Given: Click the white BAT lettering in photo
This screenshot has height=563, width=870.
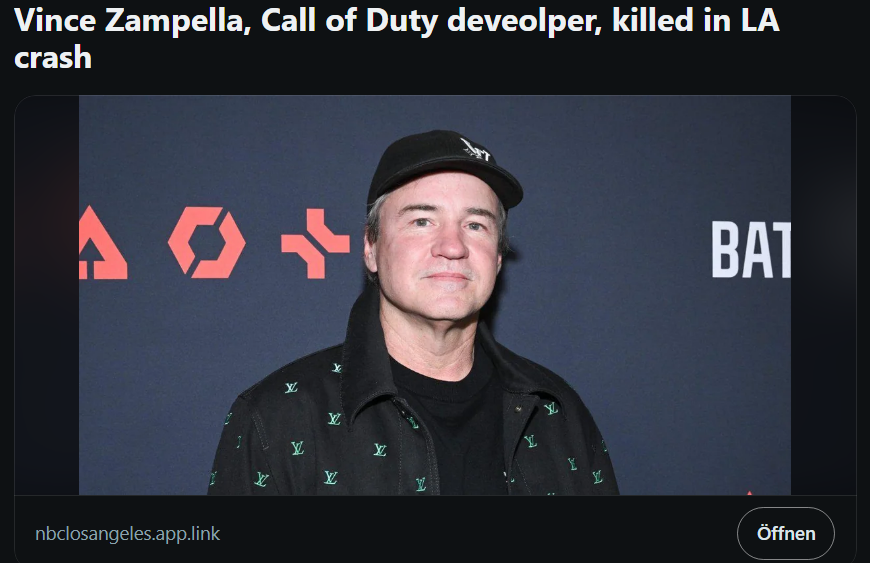Looking at the screenshot, I should click(751, 250).
